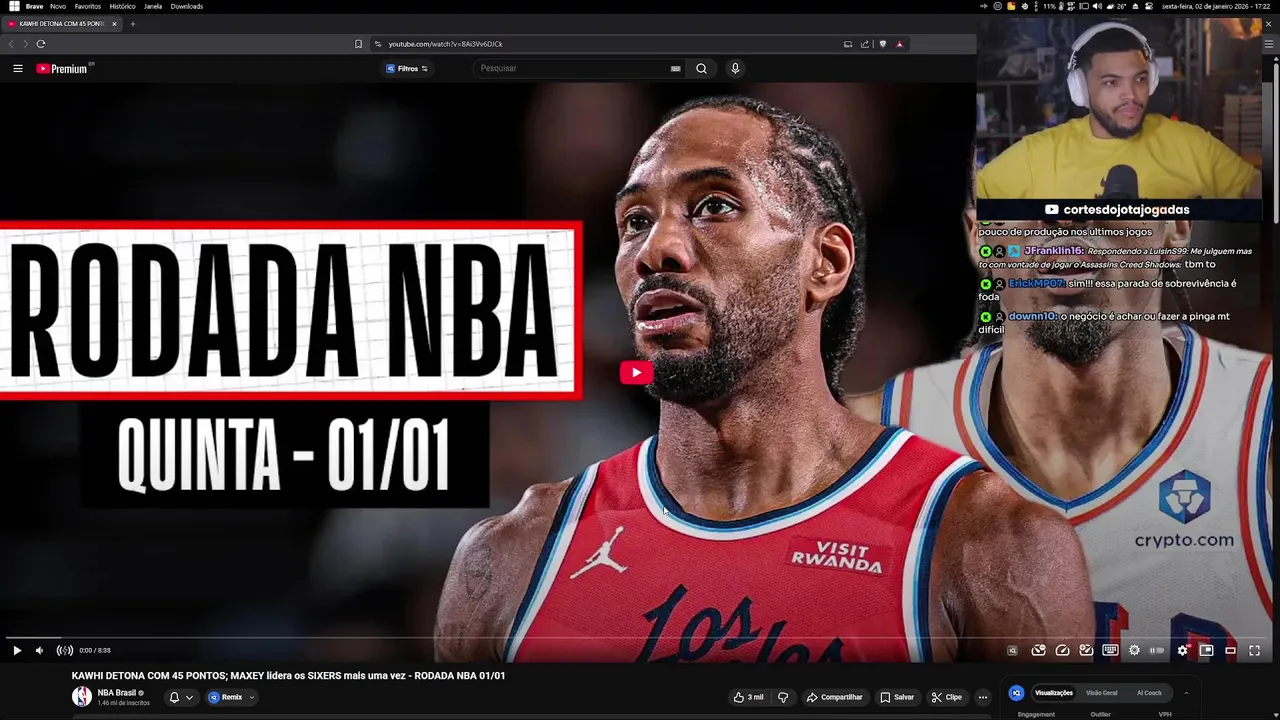Click the audio boost waves icon

[65, 650]
